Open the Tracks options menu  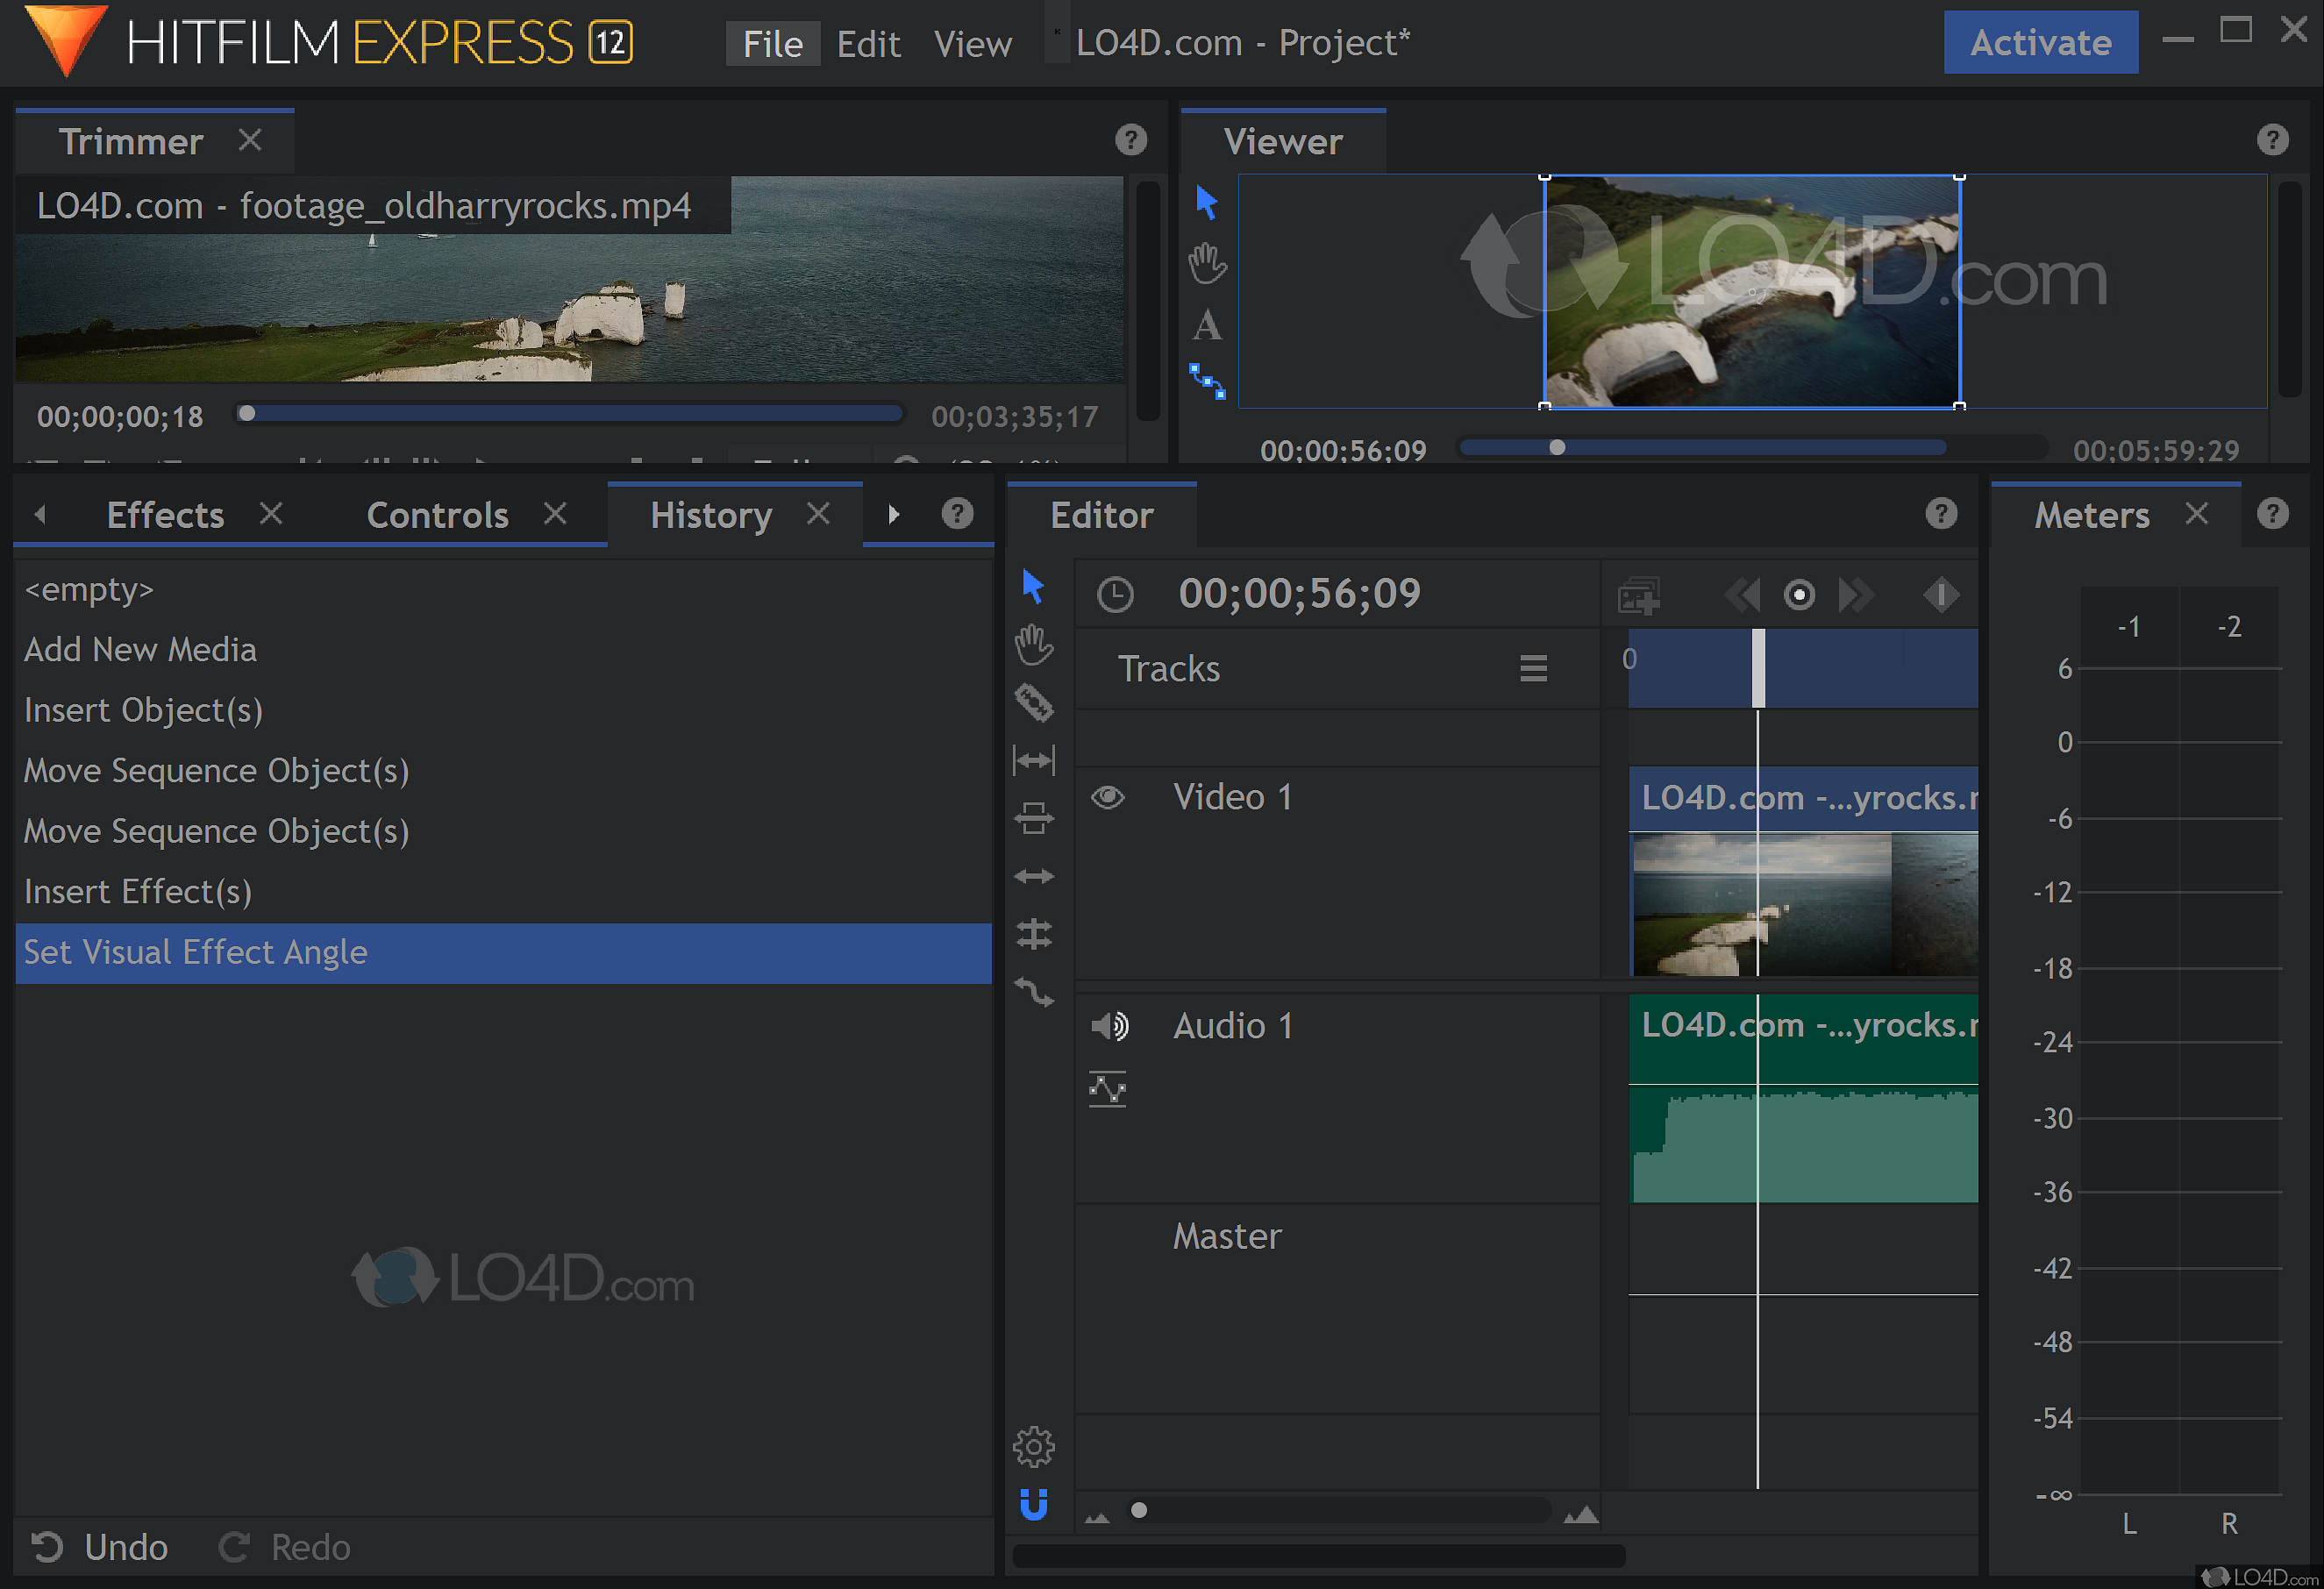point(1533,668)
